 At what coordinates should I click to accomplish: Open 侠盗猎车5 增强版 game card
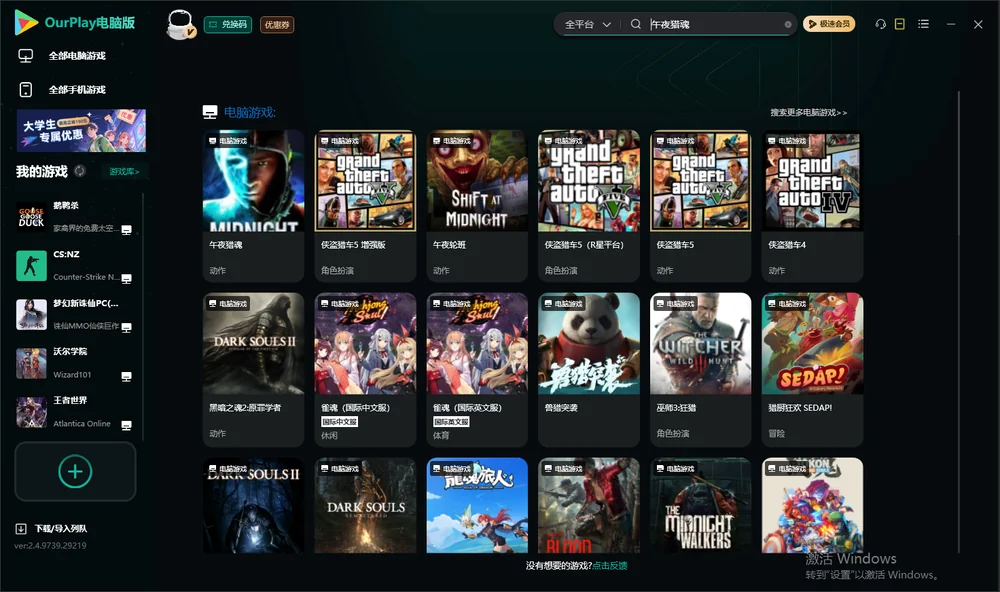pos(365,205)
